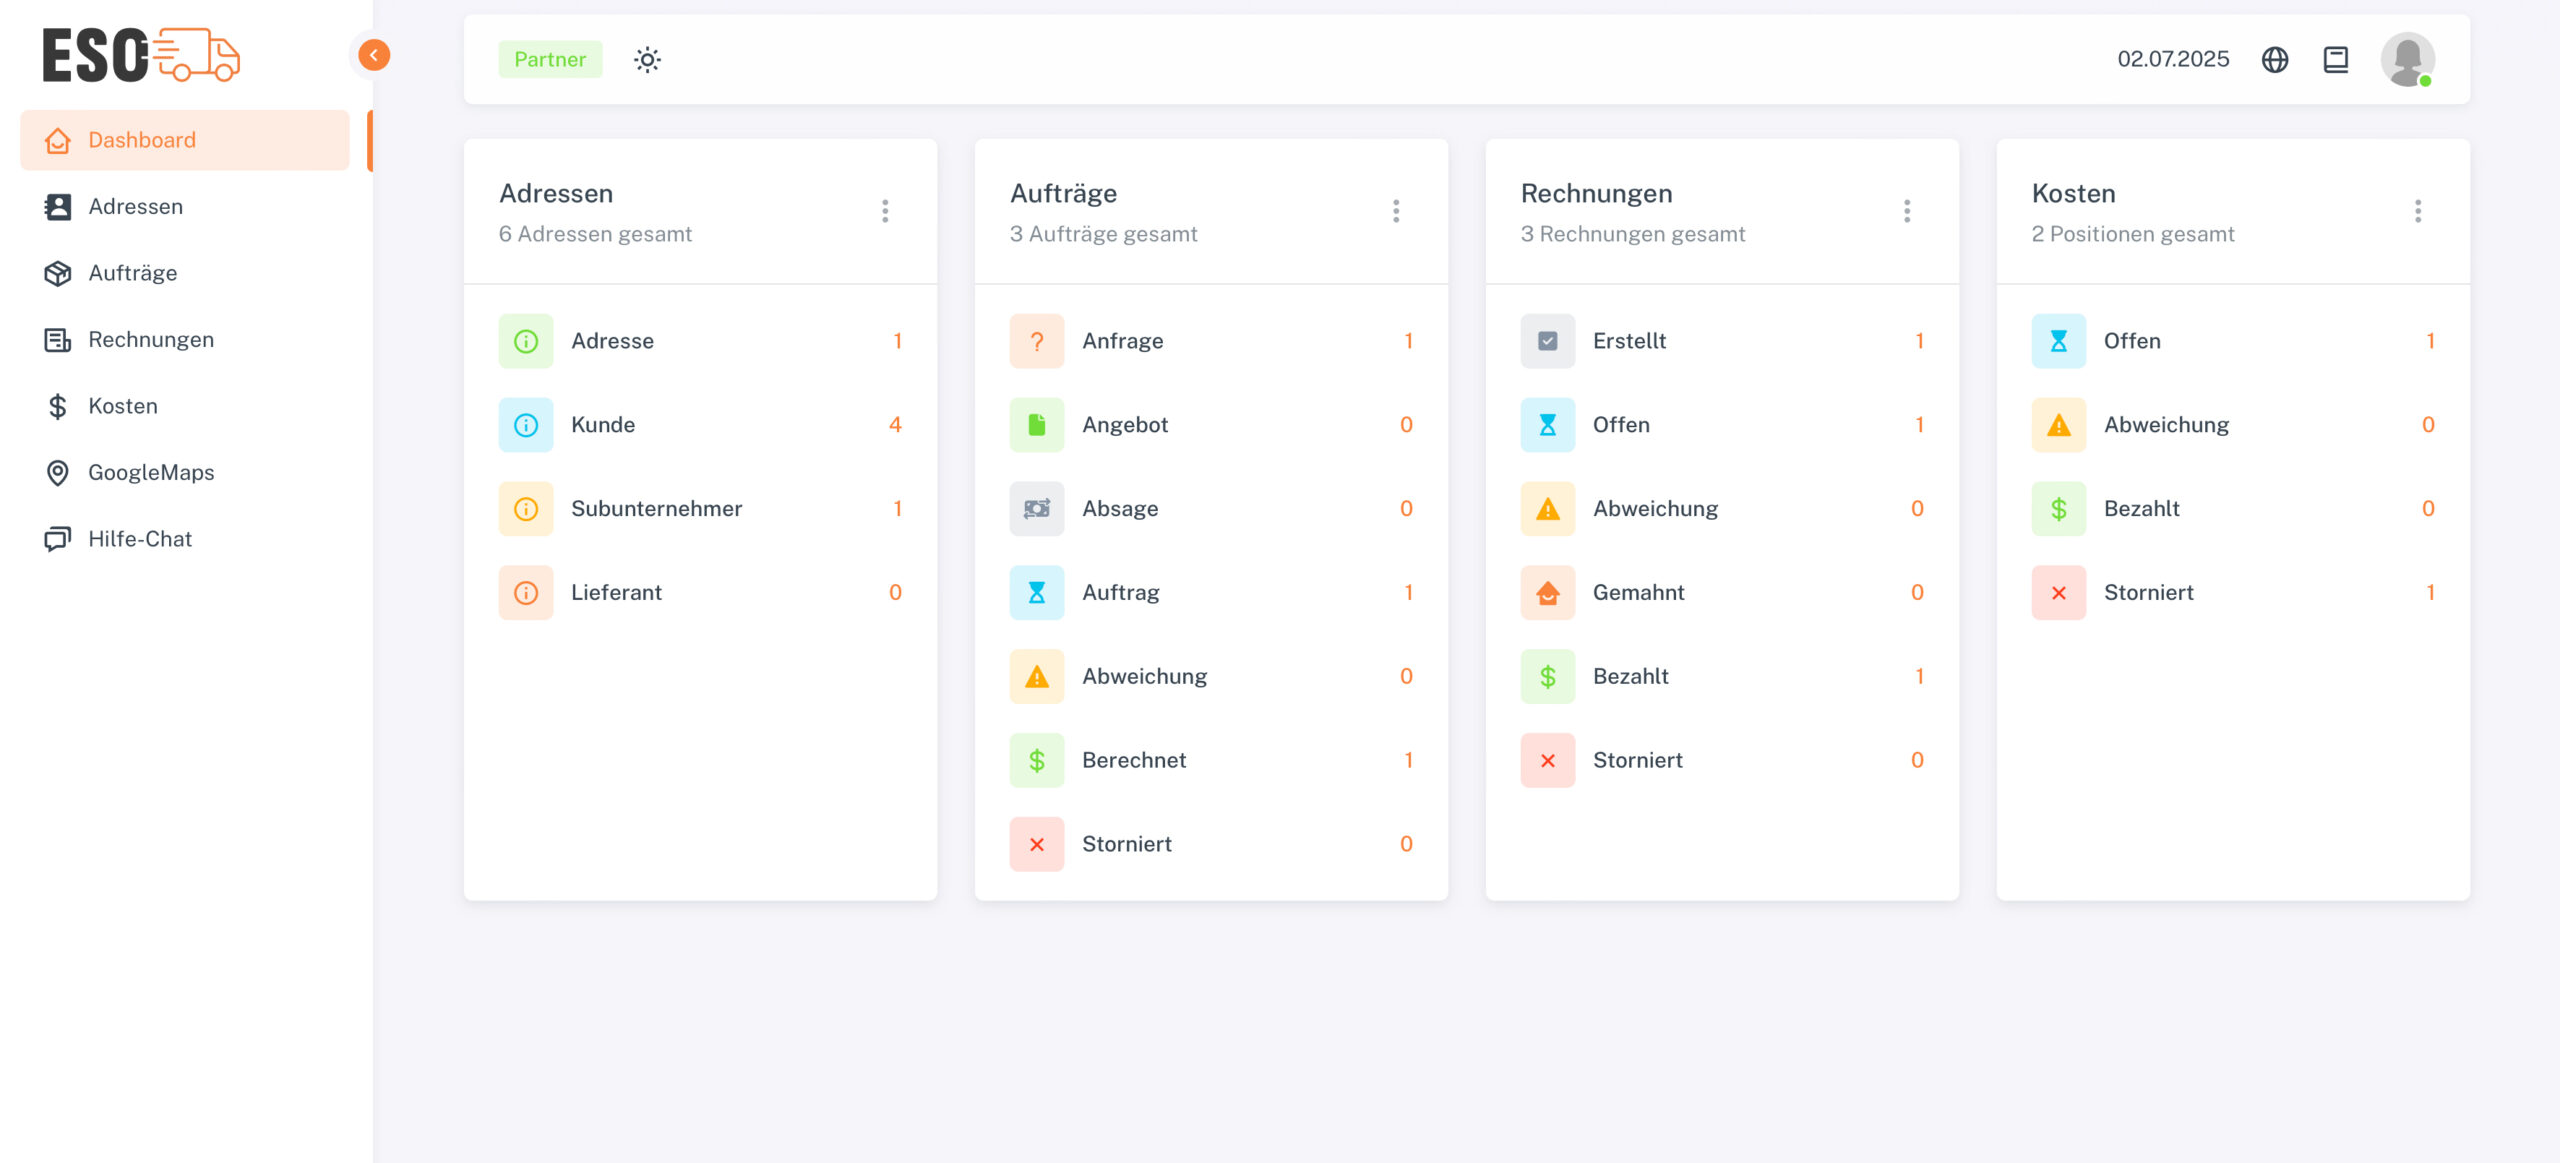This screenshot has width=2560, height=1163.
Task: Open Adressen card three-dot menu
Action: point(885,211)
